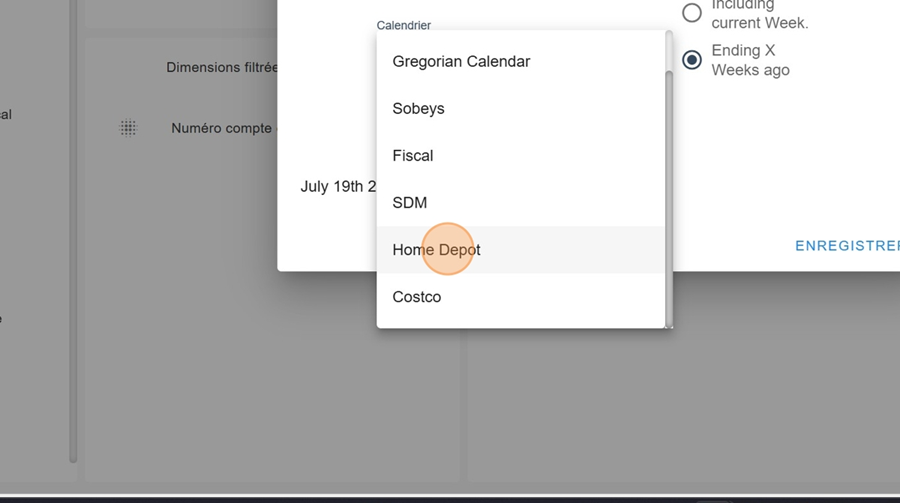Click the partially visible text at left edge
The height and width of the screenshot is (503, 900).
coord(6,114)
